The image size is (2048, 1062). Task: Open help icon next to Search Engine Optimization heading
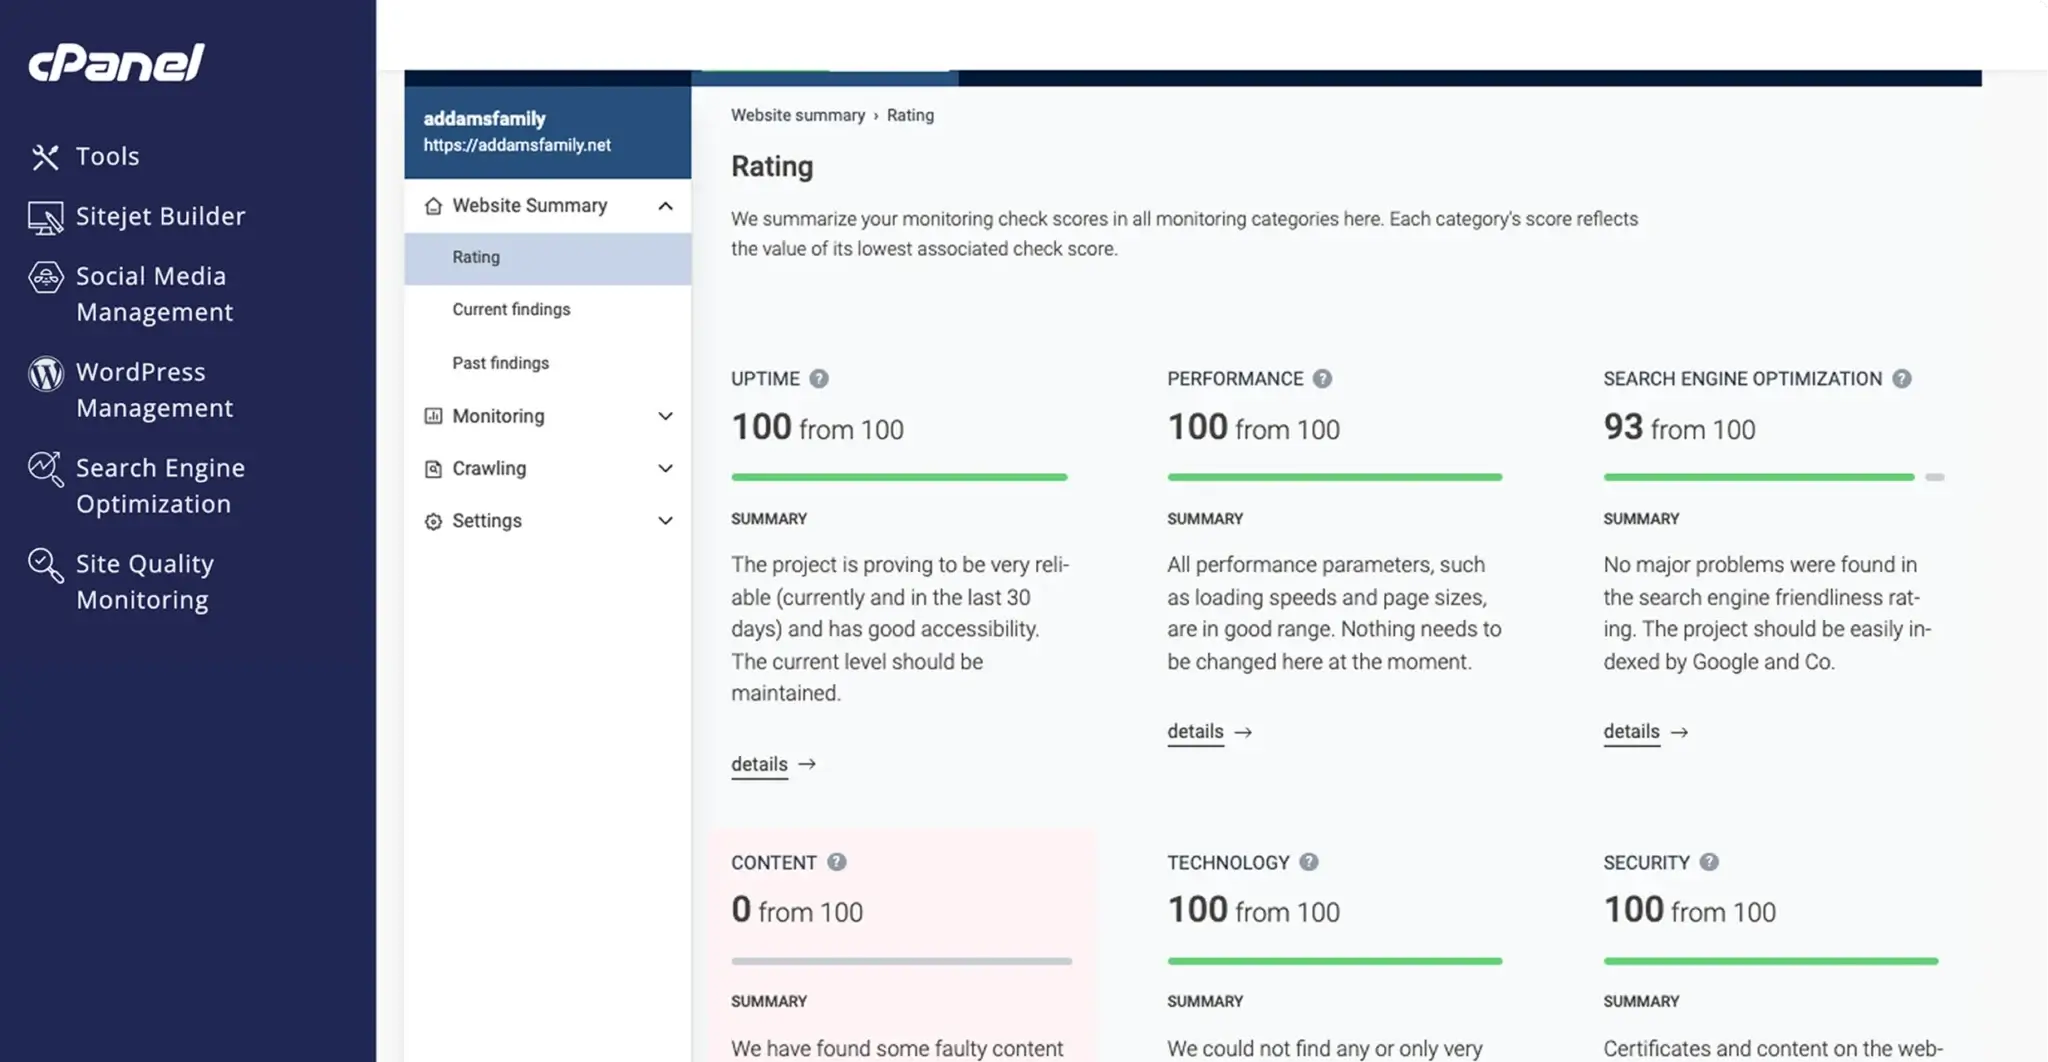(x=1901, y=379)
